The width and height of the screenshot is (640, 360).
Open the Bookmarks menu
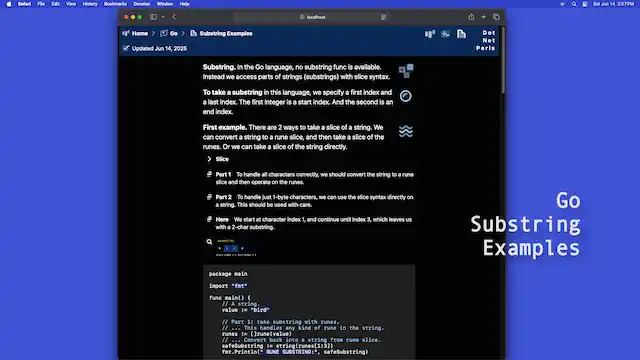[x=115, y=4]
